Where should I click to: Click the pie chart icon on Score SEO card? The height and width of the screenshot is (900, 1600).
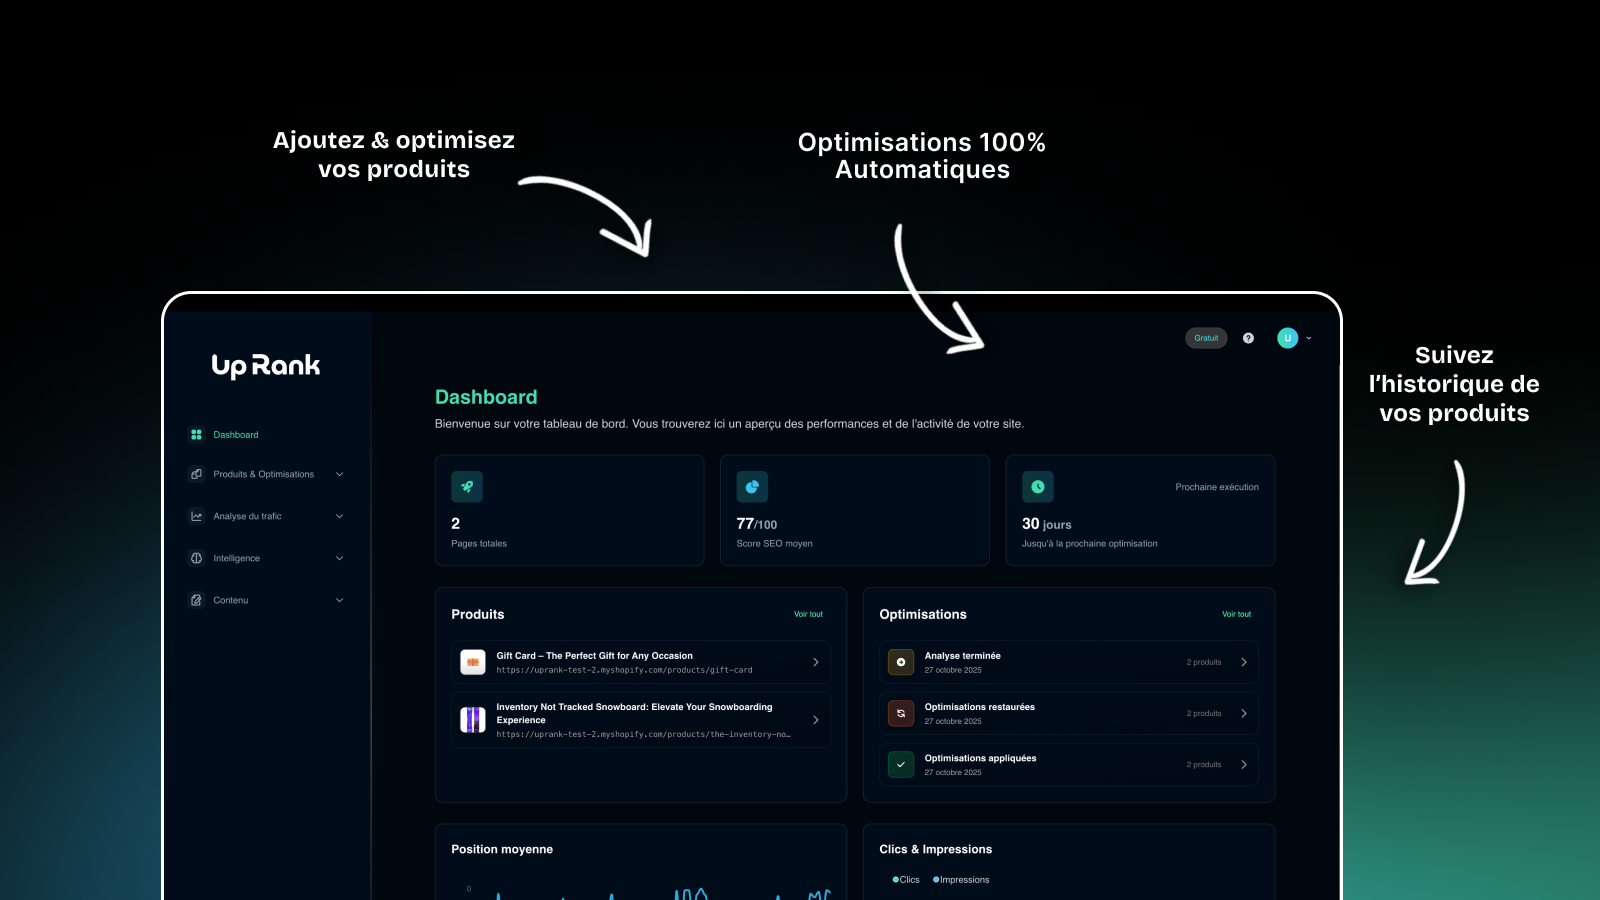pyautogui.click(x=752, y=487)
